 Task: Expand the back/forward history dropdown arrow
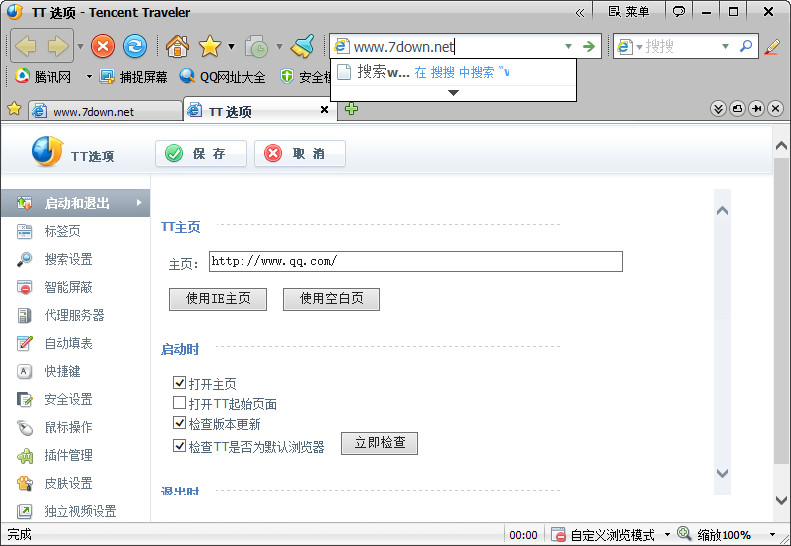point(80,46)
